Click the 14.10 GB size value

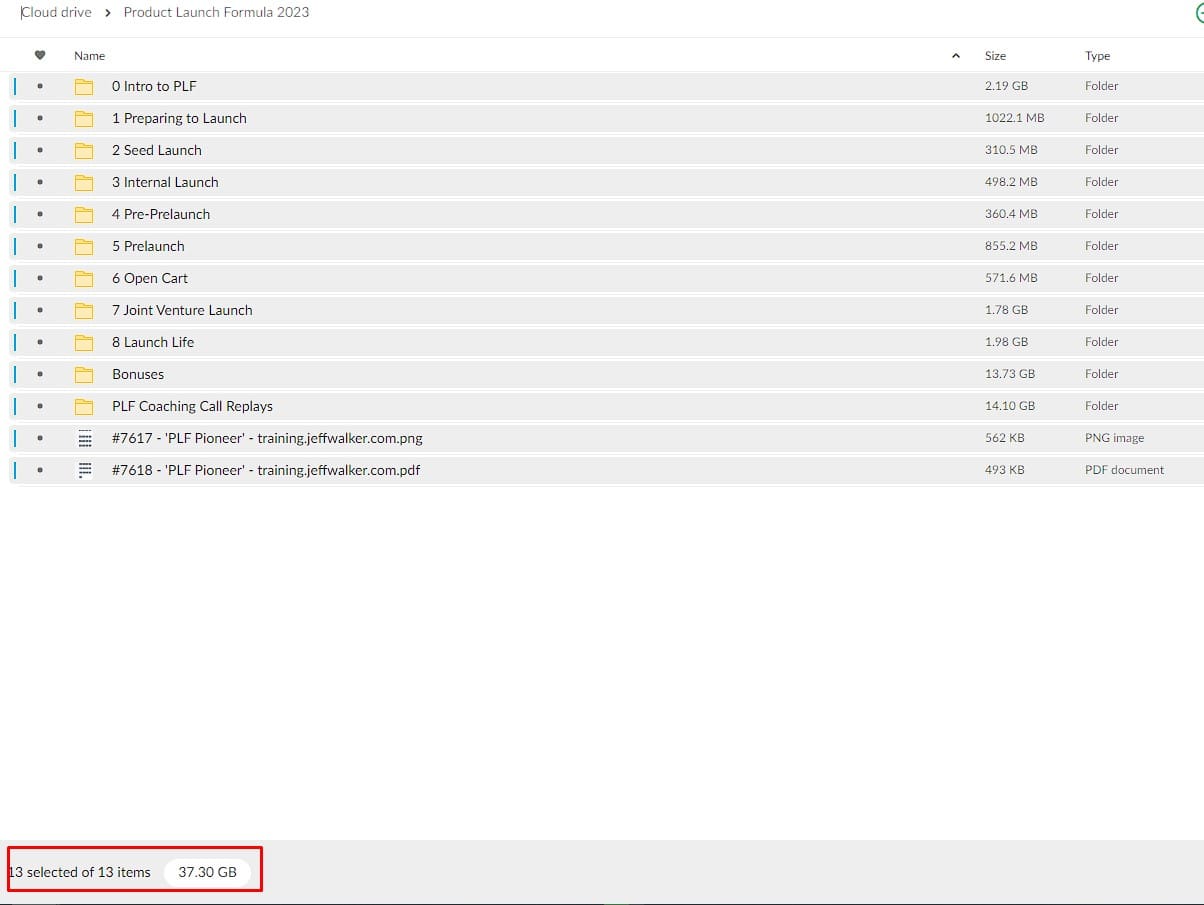click(x=1010, y=406)
